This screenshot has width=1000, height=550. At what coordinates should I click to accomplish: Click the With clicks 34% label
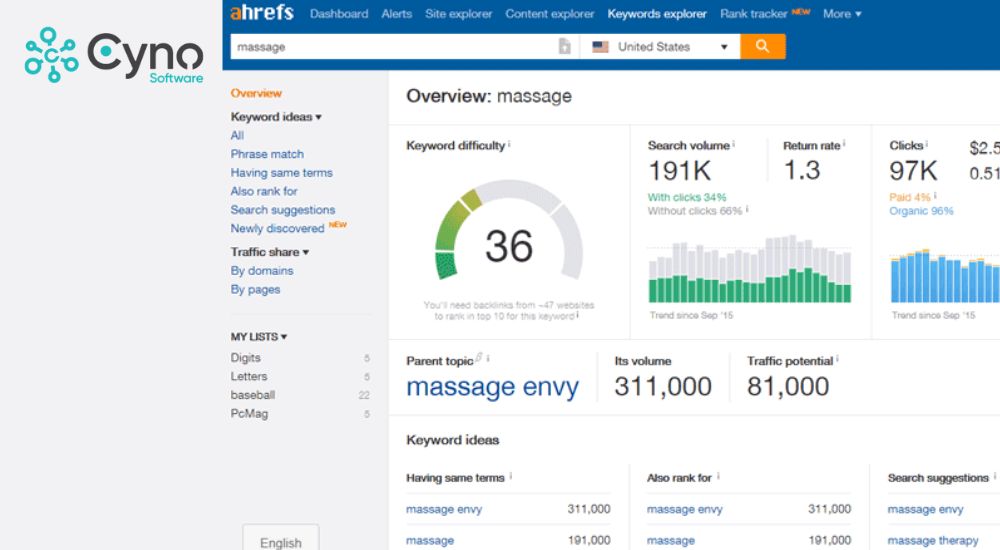point(687,197)
